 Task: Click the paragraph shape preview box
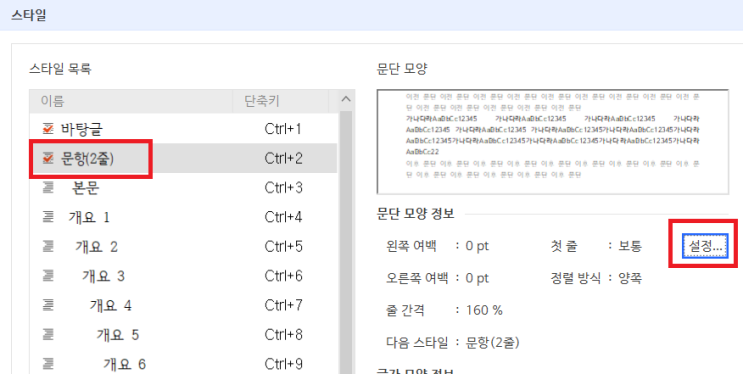pyautogui.click(x=553, y=141)
